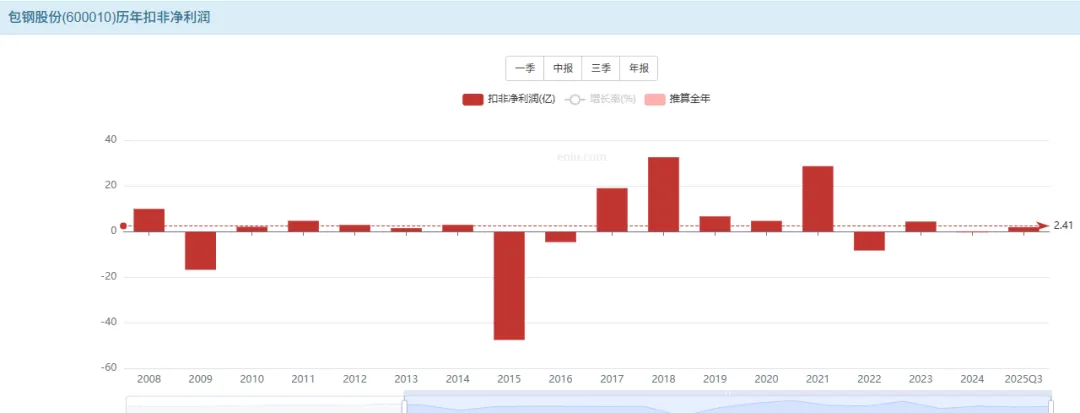
Task: Click the 2025Q3 x-axis label
Action: [1024, 379]
